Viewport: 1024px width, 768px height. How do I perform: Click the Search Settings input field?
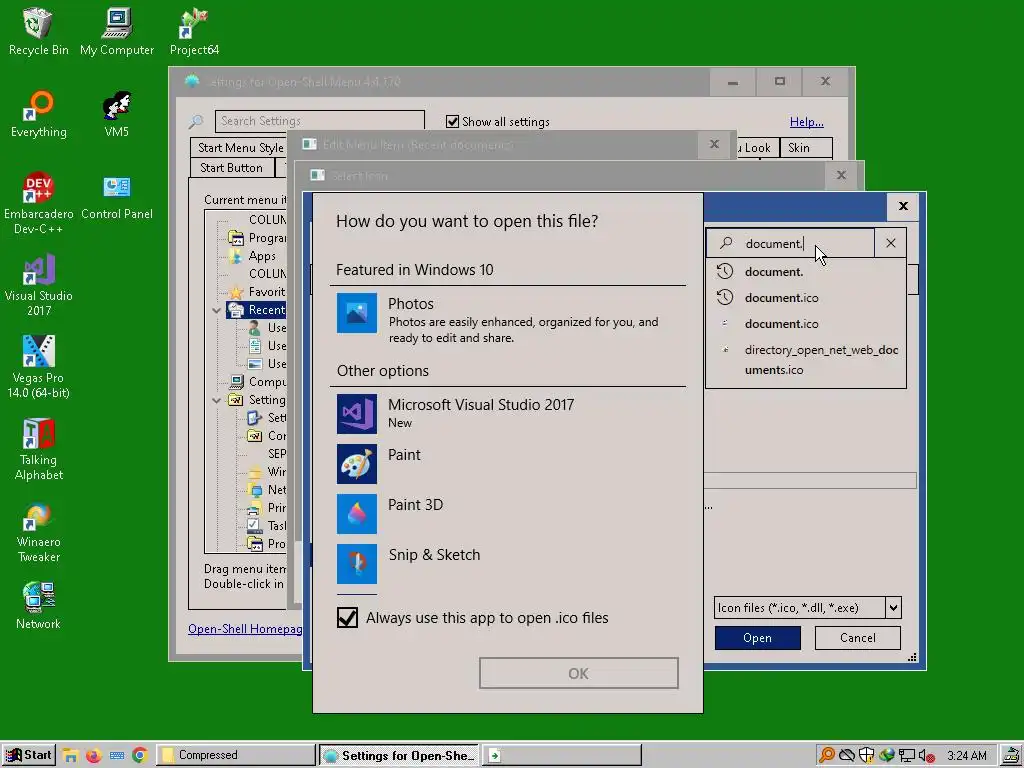pyautogui.click(x=319, y=121)
